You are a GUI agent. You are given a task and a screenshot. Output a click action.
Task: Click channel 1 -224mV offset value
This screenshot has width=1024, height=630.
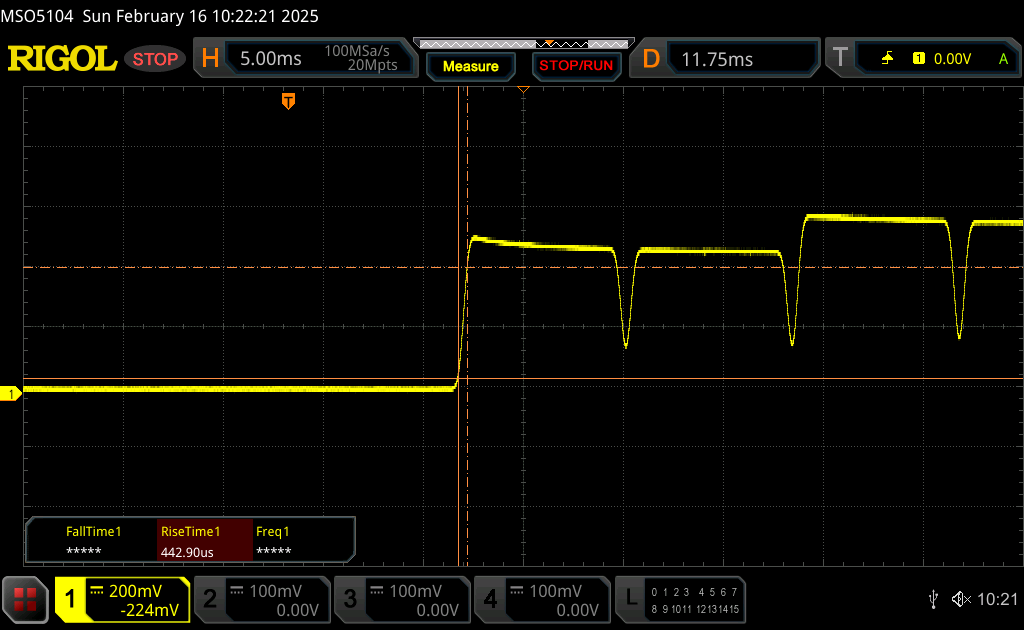[149, 610]
